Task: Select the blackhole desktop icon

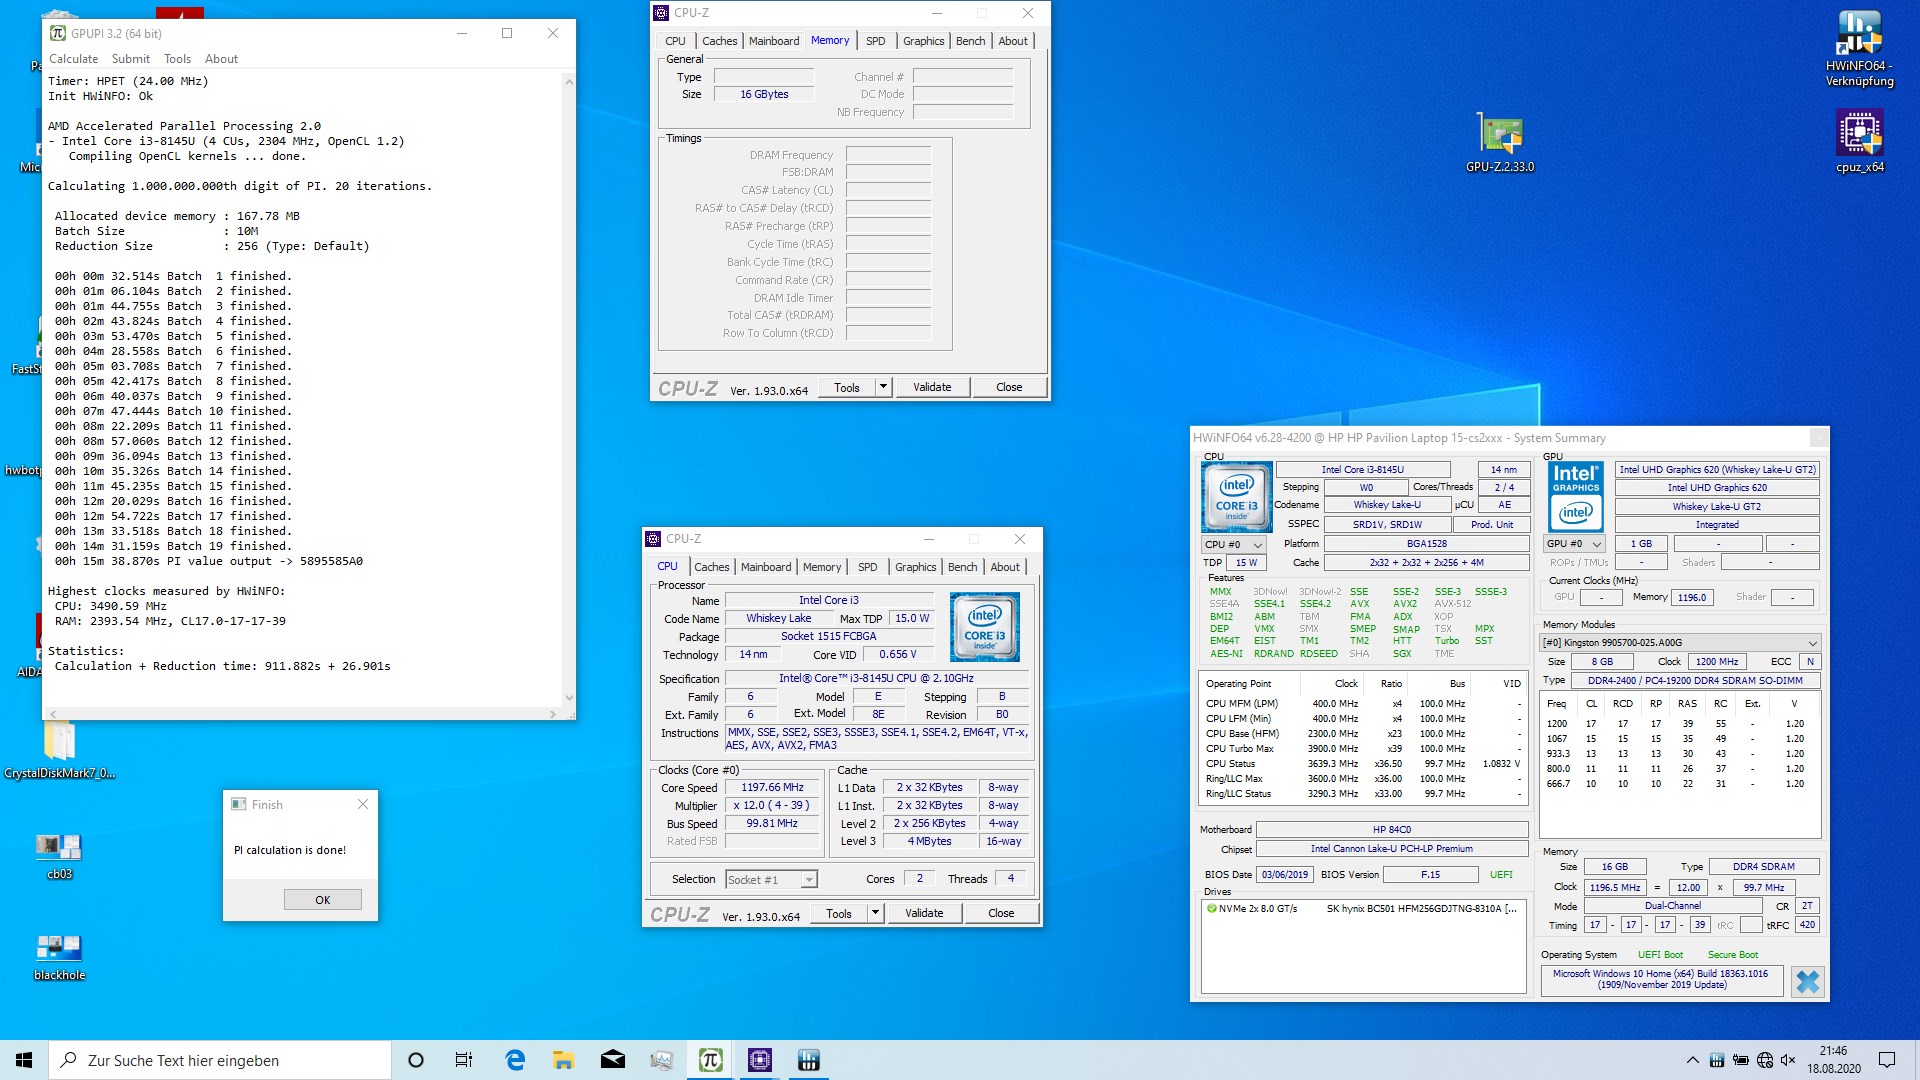Action: 59,957
